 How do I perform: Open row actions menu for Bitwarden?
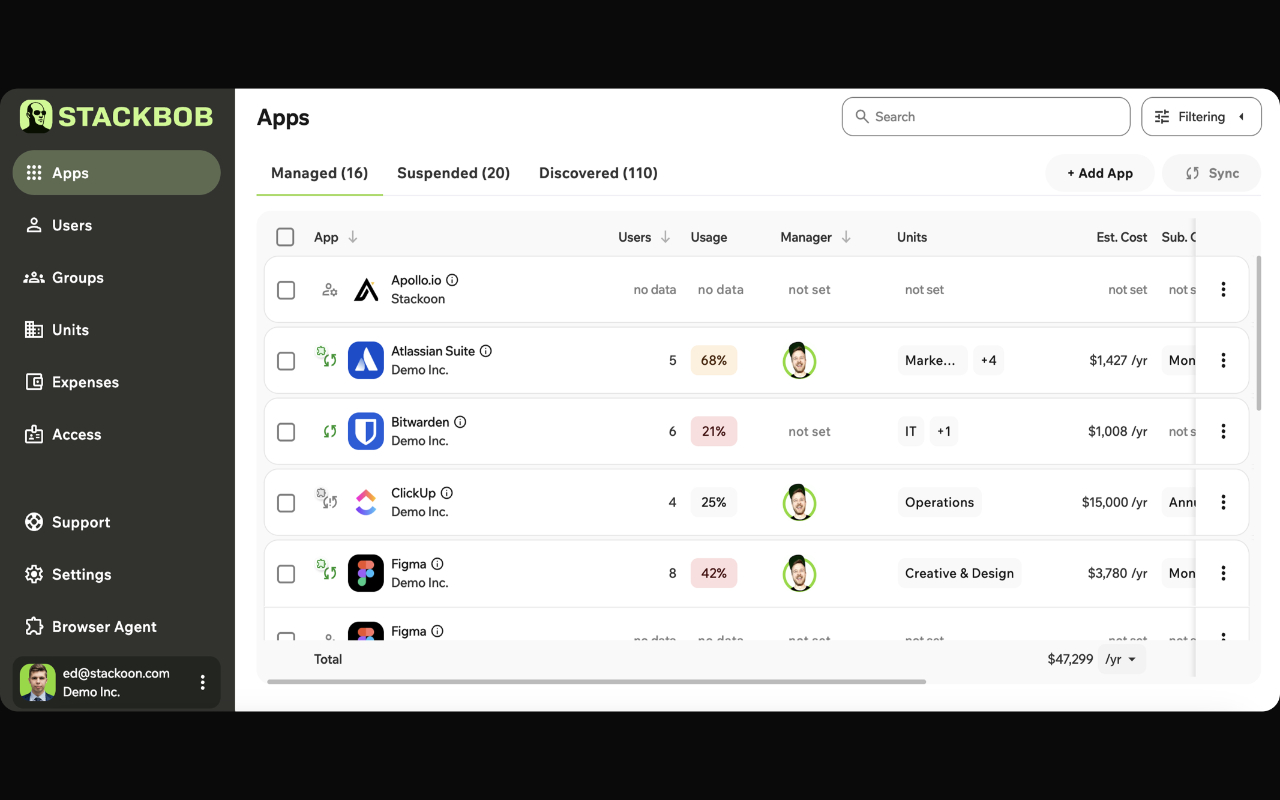pyautogui.click(x=1223, y=432)
